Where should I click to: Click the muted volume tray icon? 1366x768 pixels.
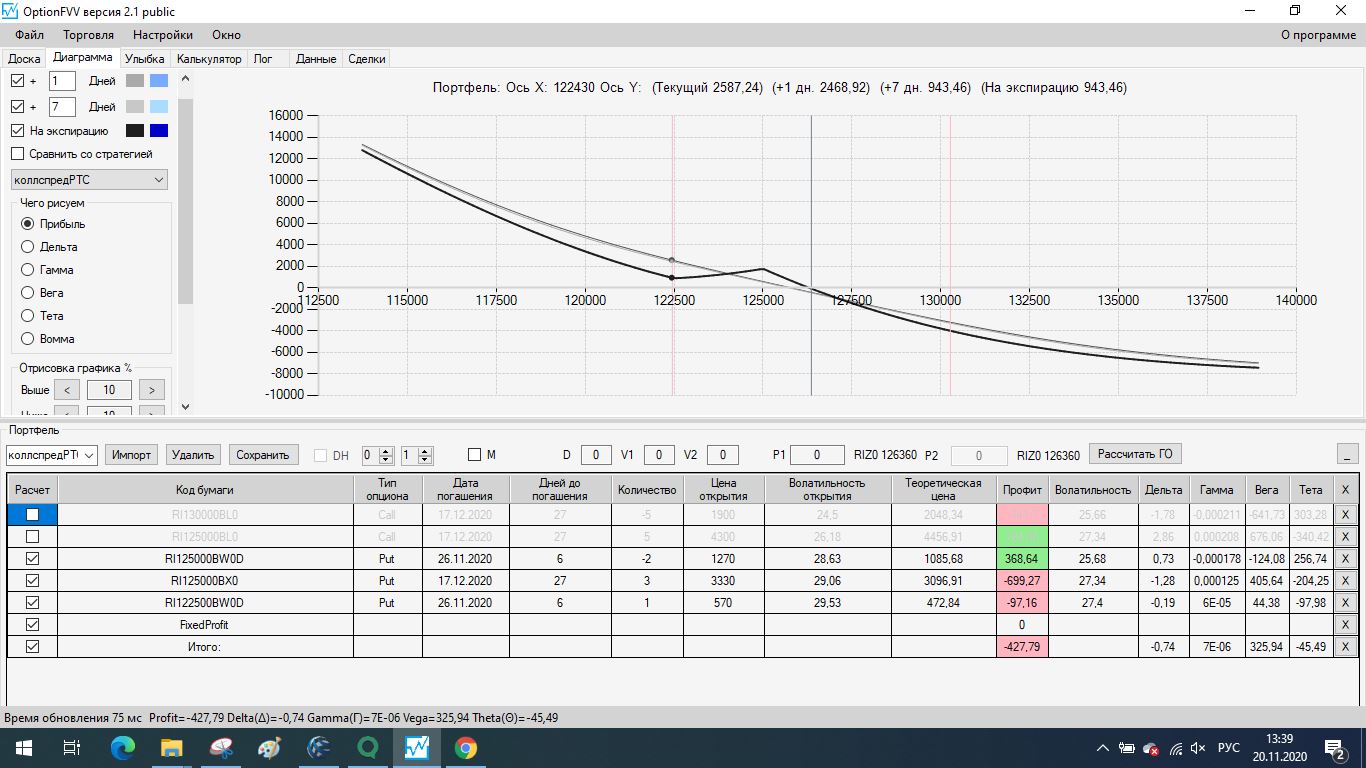tap(1198, 748)
